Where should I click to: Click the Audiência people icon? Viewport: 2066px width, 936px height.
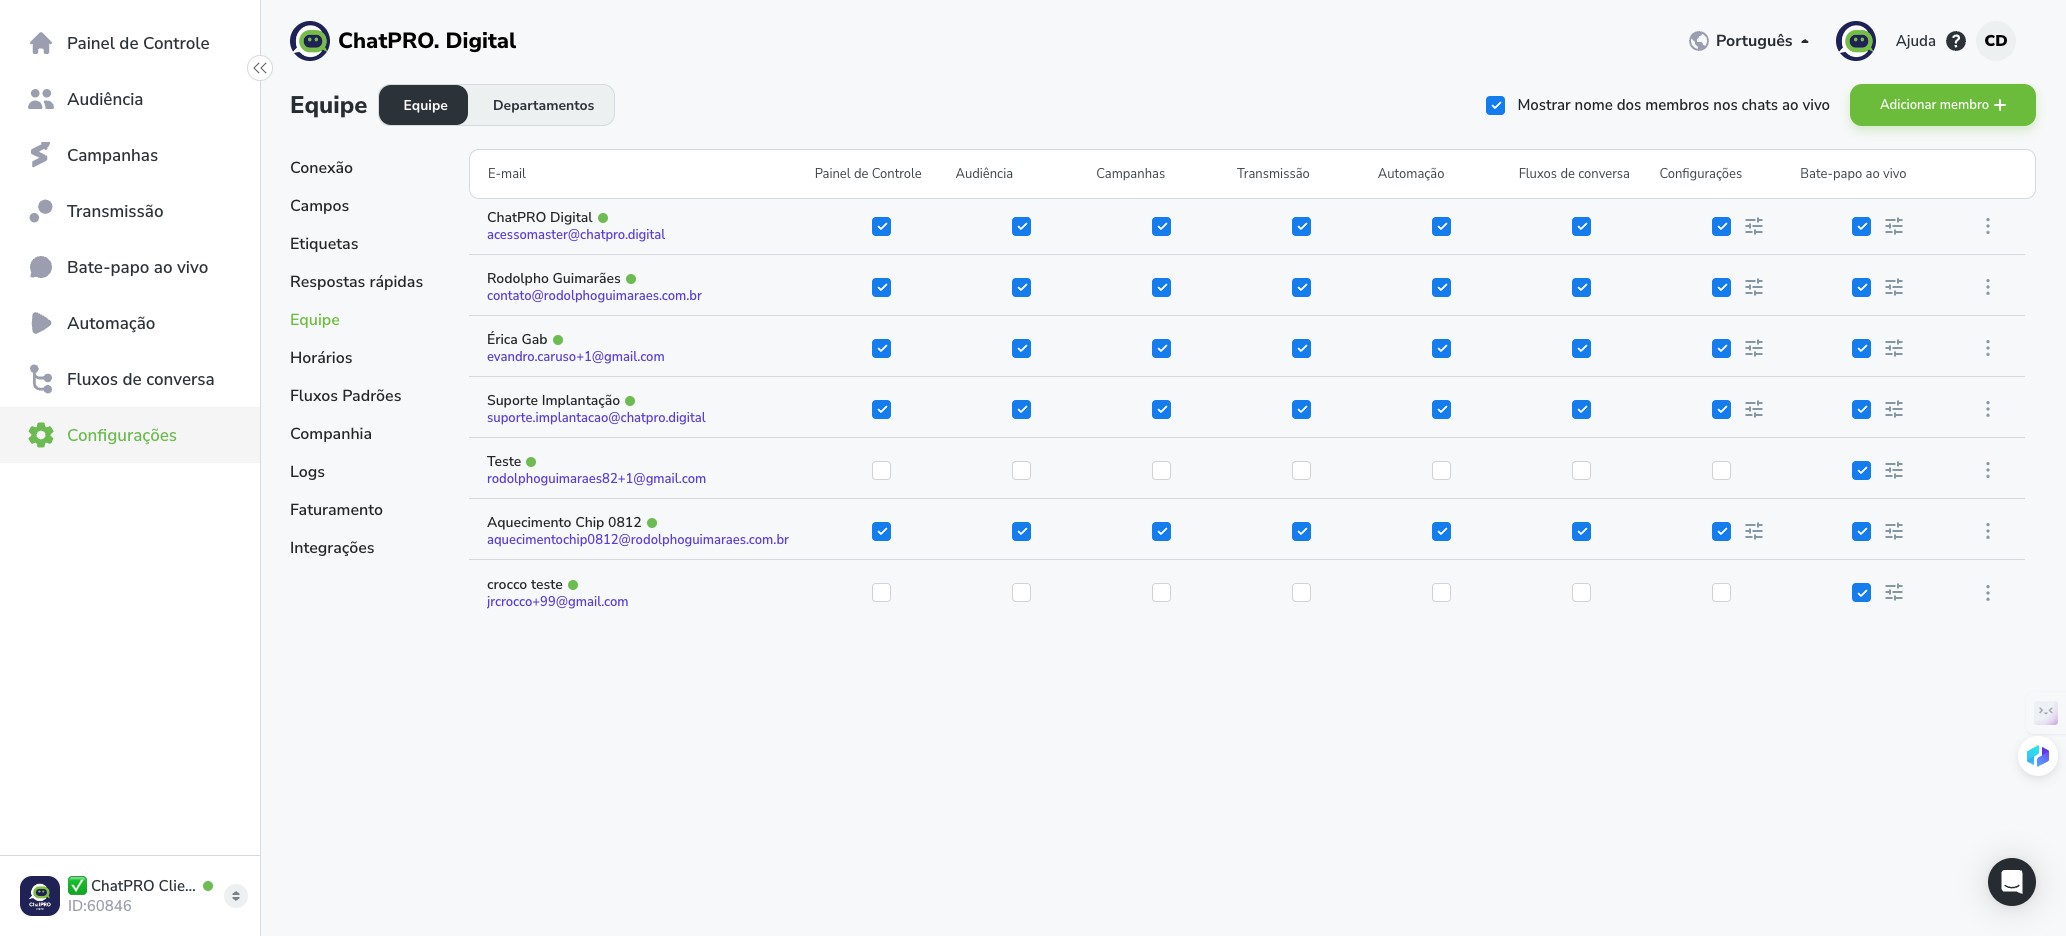(x=41, y=99)
